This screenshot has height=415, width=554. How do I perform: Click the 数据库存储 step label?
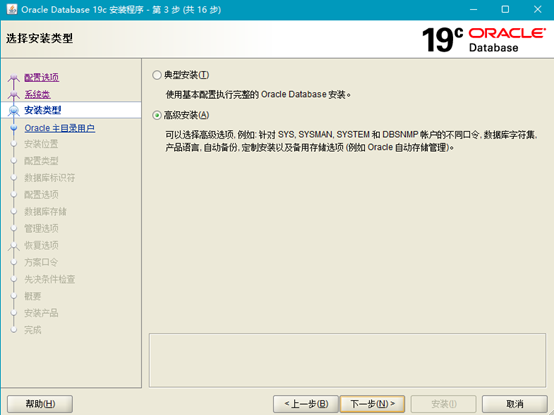point(45,212)
